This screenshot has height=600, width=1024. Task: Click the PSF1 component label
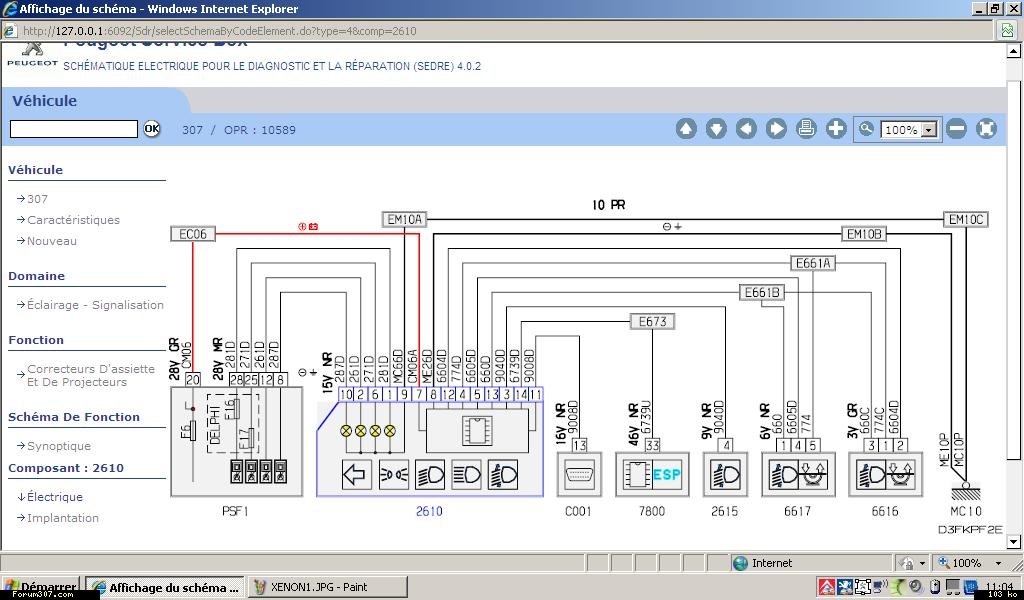click(235, 511)
